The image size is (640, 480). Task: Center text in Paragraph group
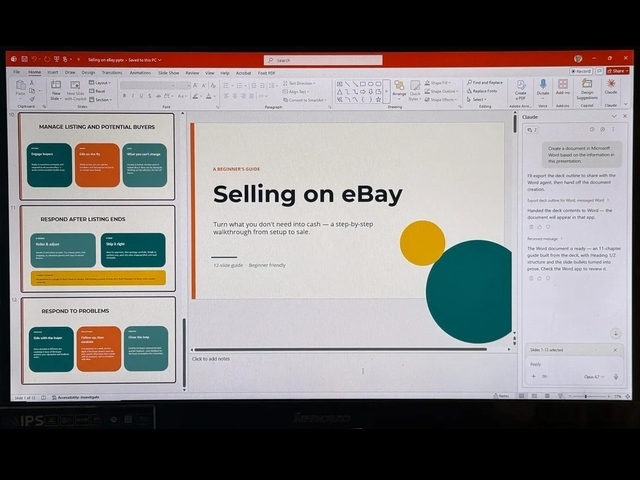[235, 96]
